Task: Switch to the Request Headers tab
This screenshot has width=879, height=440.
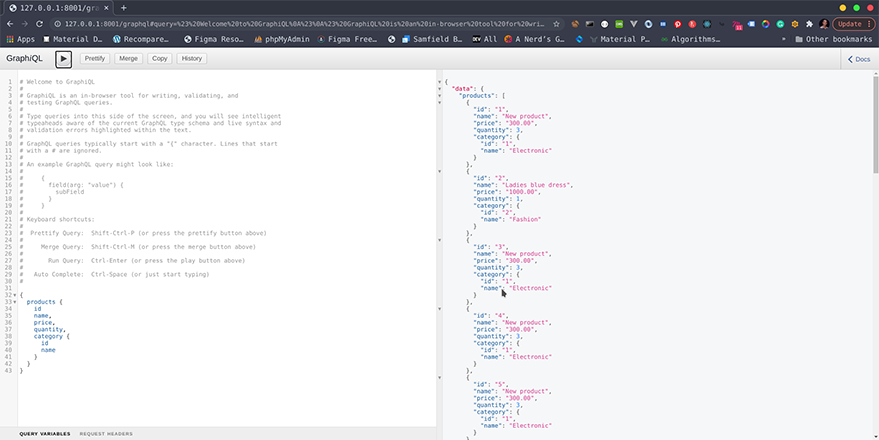Action: coord(106,434)
